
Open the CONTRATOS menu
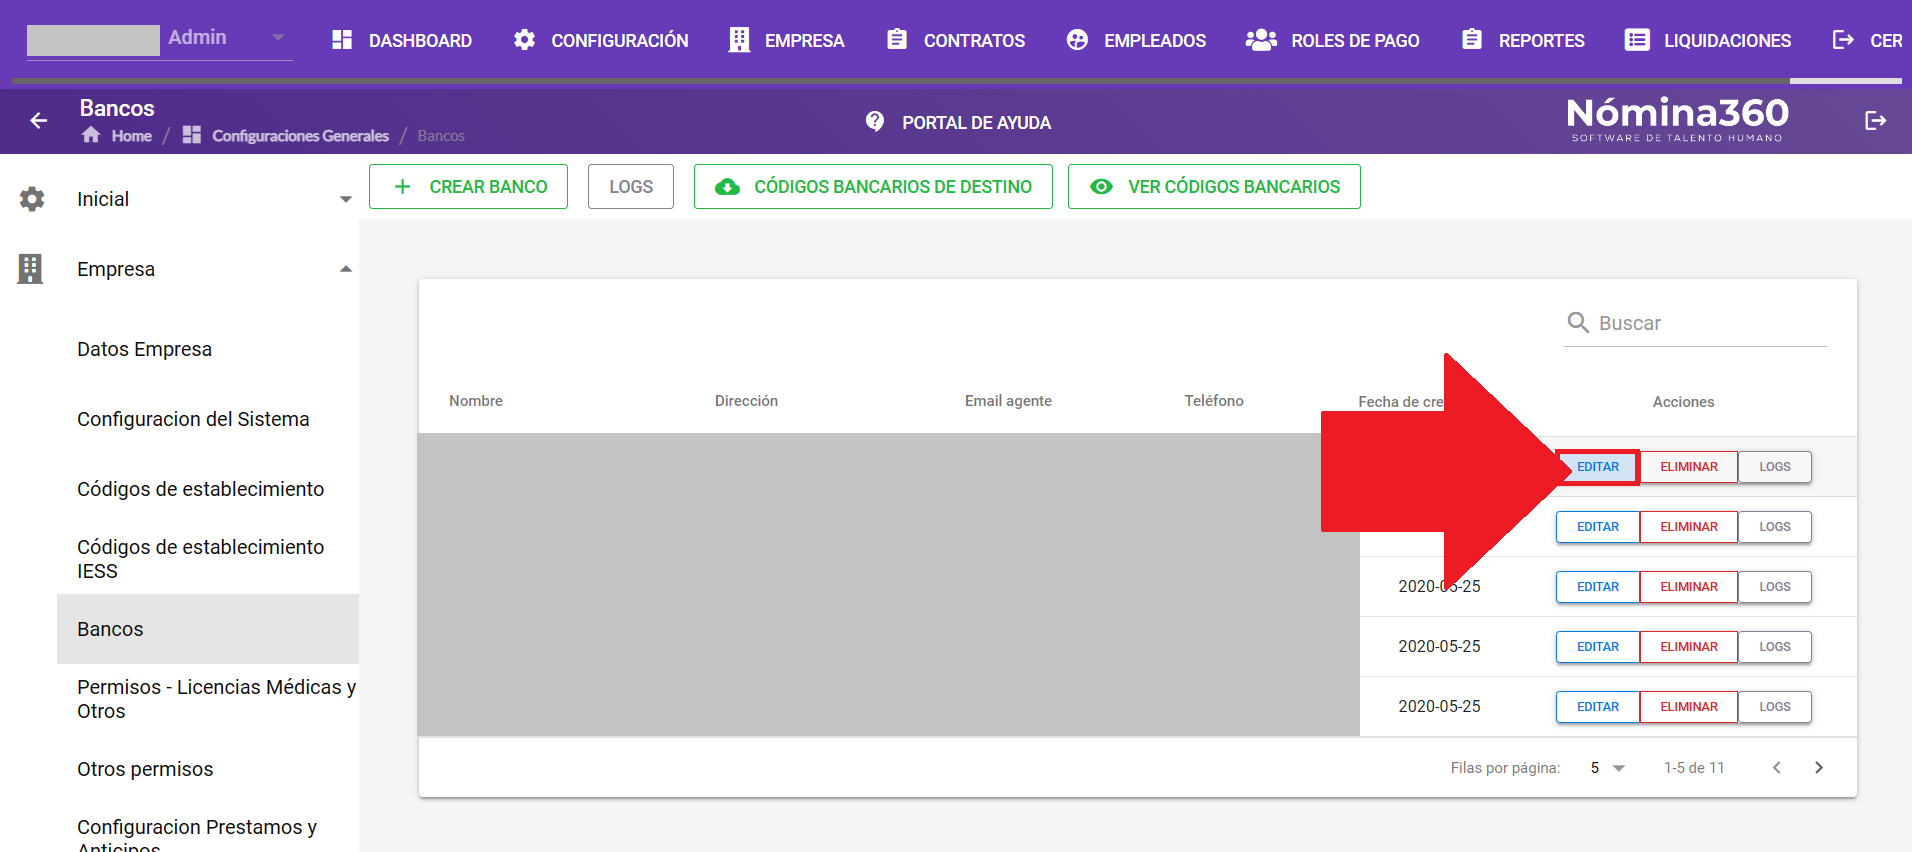(x=956, y=40)
